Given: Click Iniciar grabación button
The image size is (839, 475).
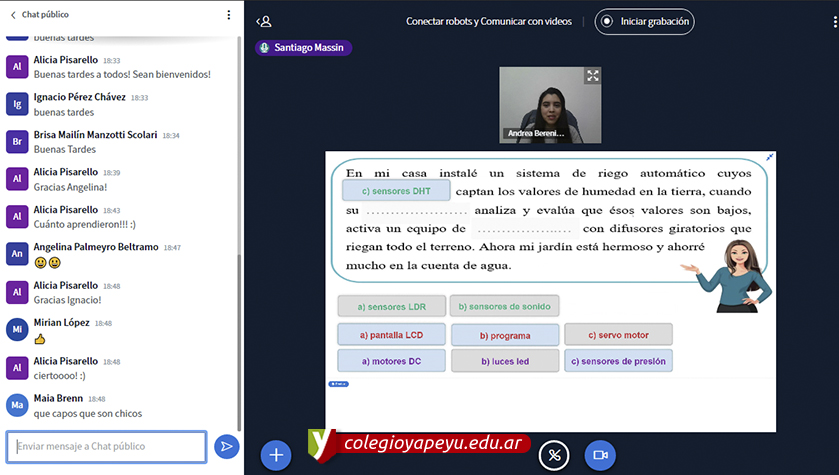Looking at the screenshot, I should 644,21.
